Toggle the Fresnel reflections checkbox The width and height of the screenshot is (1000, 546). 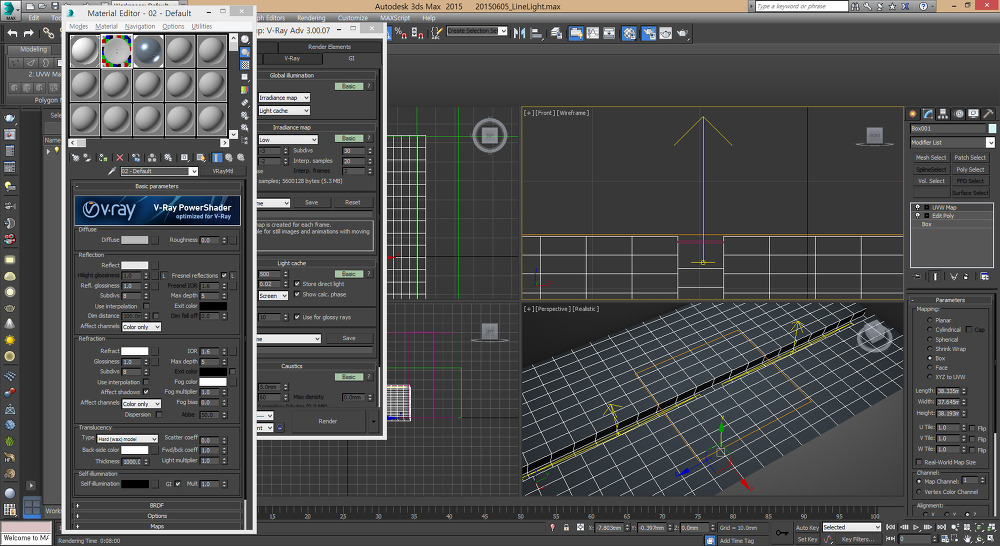click(224, 275)
